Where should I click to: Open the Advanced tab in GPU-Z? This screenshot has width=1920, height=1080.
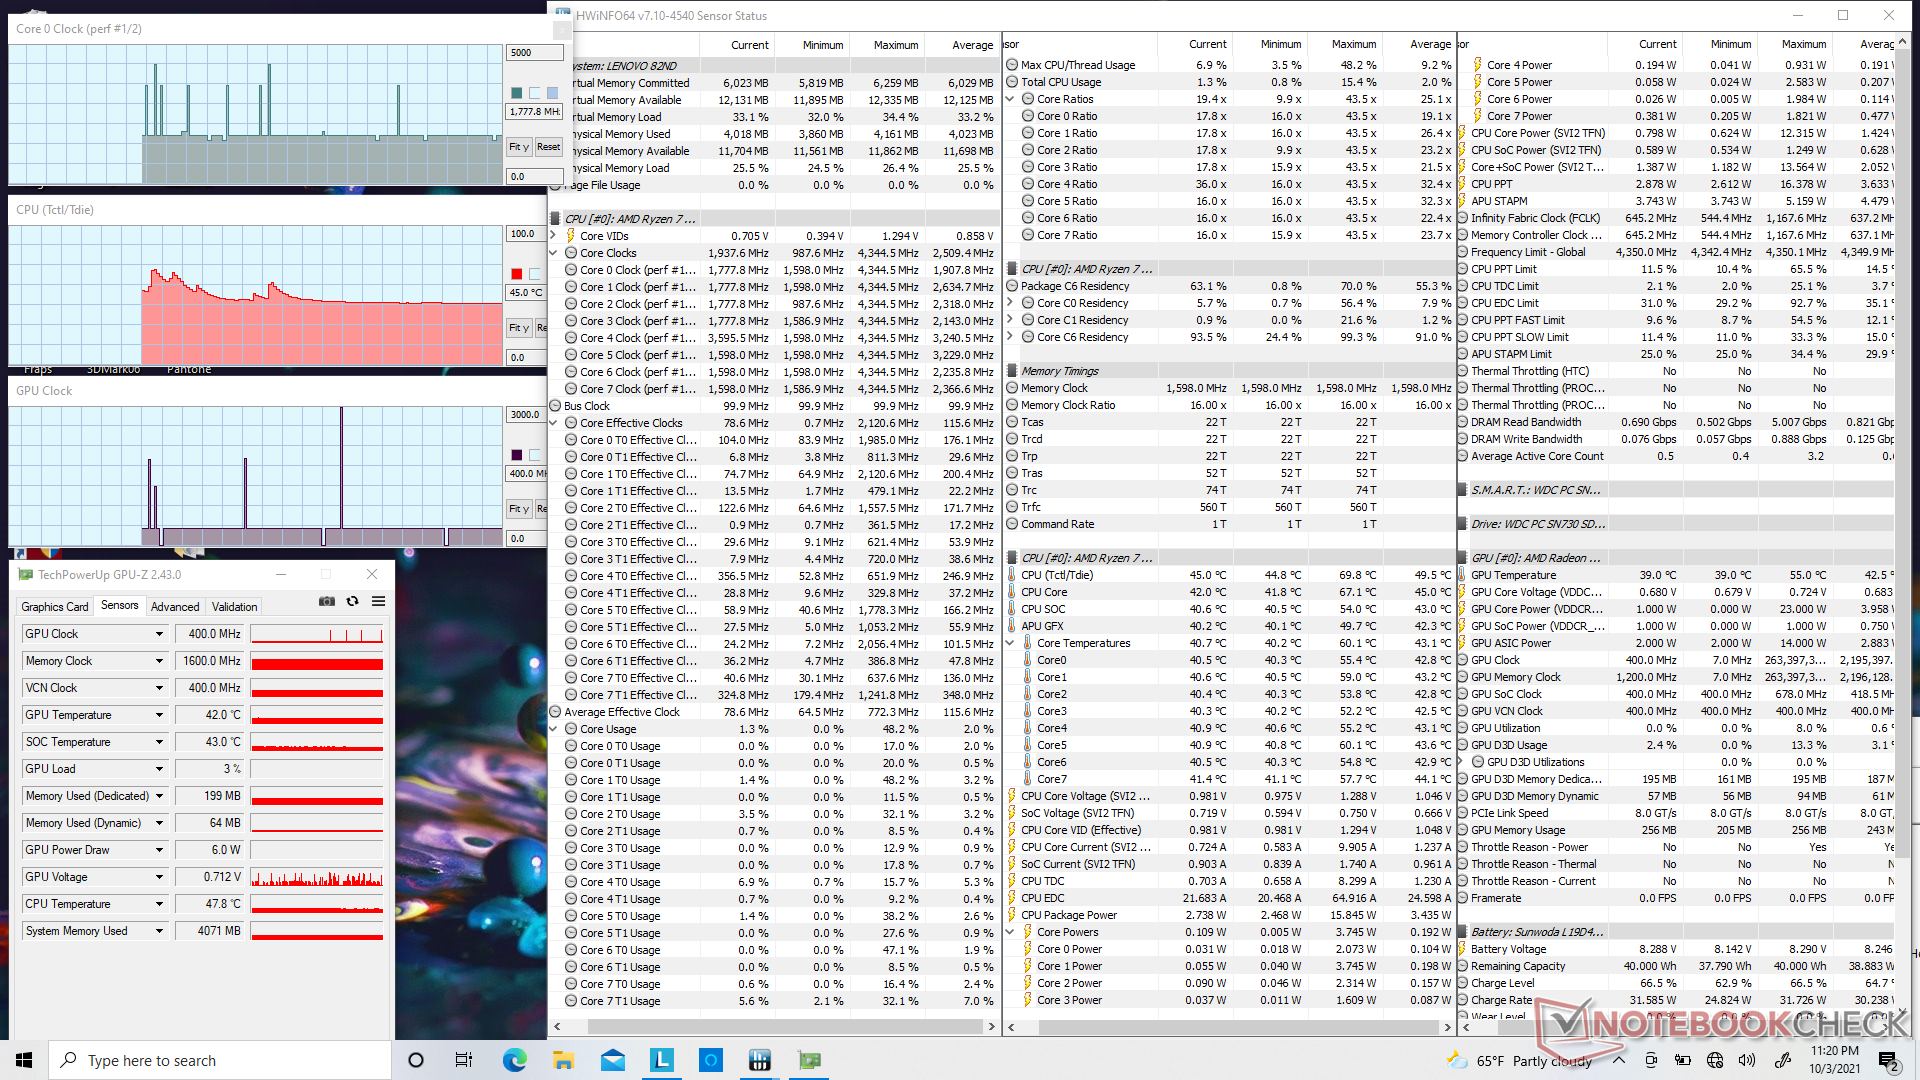coord(175,607)
